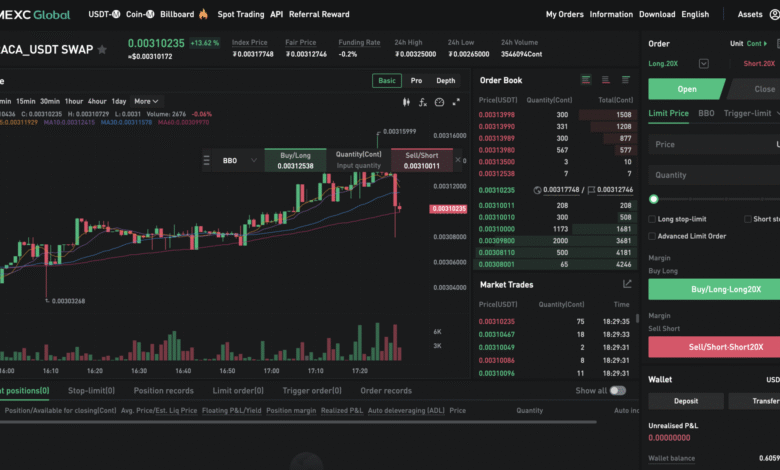Select the 4hour timeframe

pos(97,101)
